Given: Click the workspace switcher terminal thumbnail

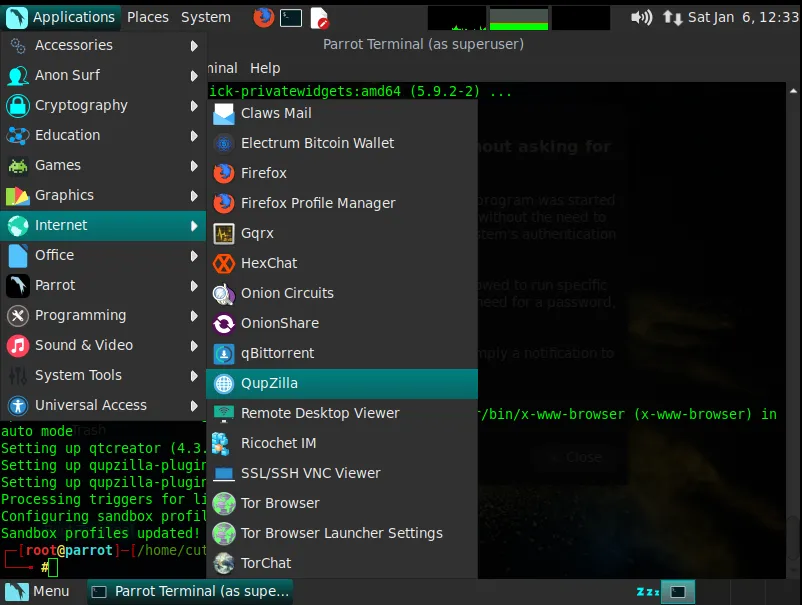Looking at the screenshot, I should click(x=678, y=592).
